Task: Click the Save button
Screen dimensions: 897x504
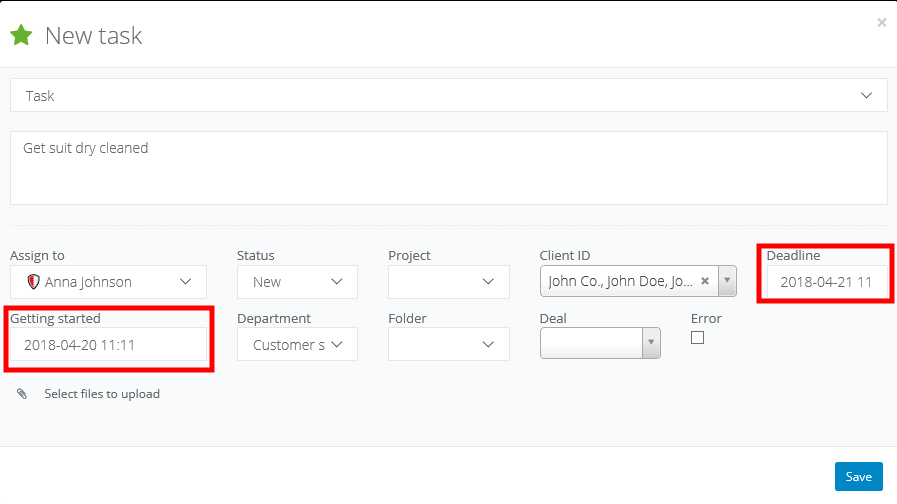Action: click(x=859, y=477)
